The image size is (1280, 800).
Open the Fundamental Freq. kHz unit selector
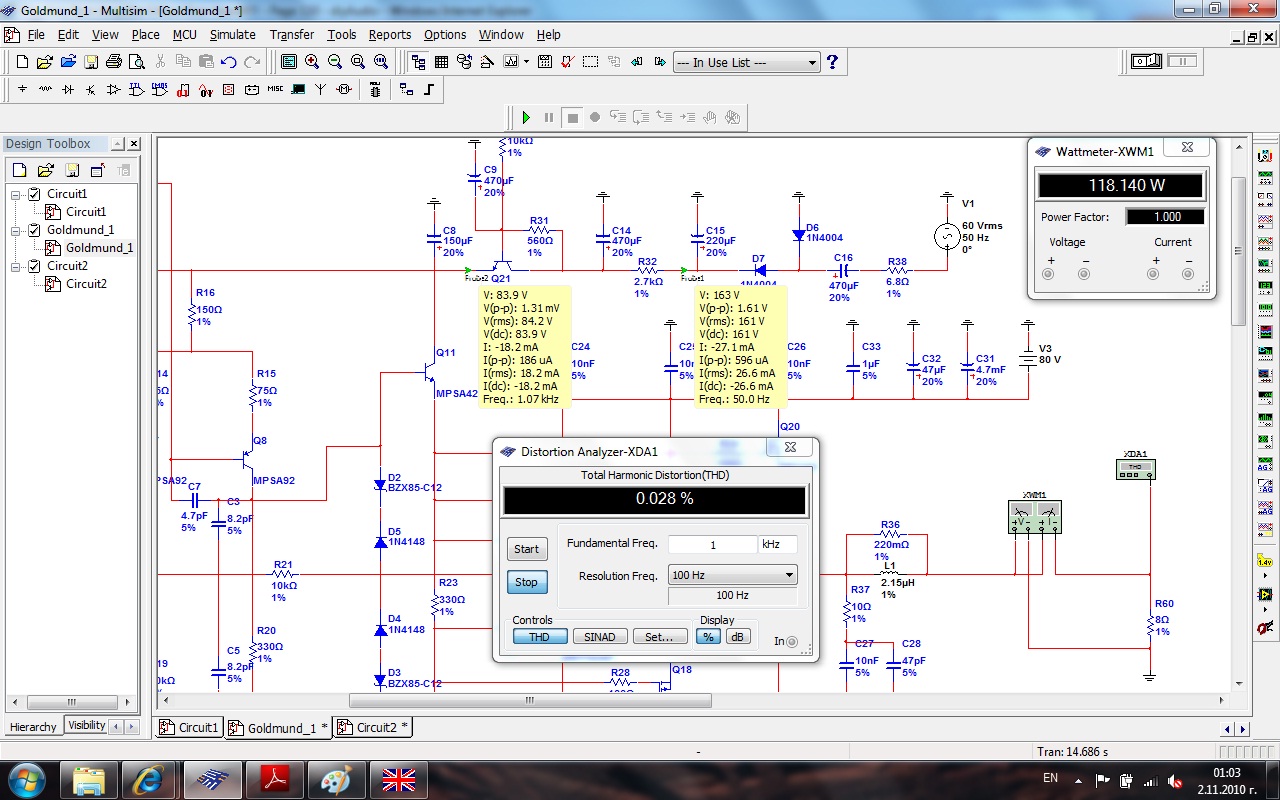(779, 544)
